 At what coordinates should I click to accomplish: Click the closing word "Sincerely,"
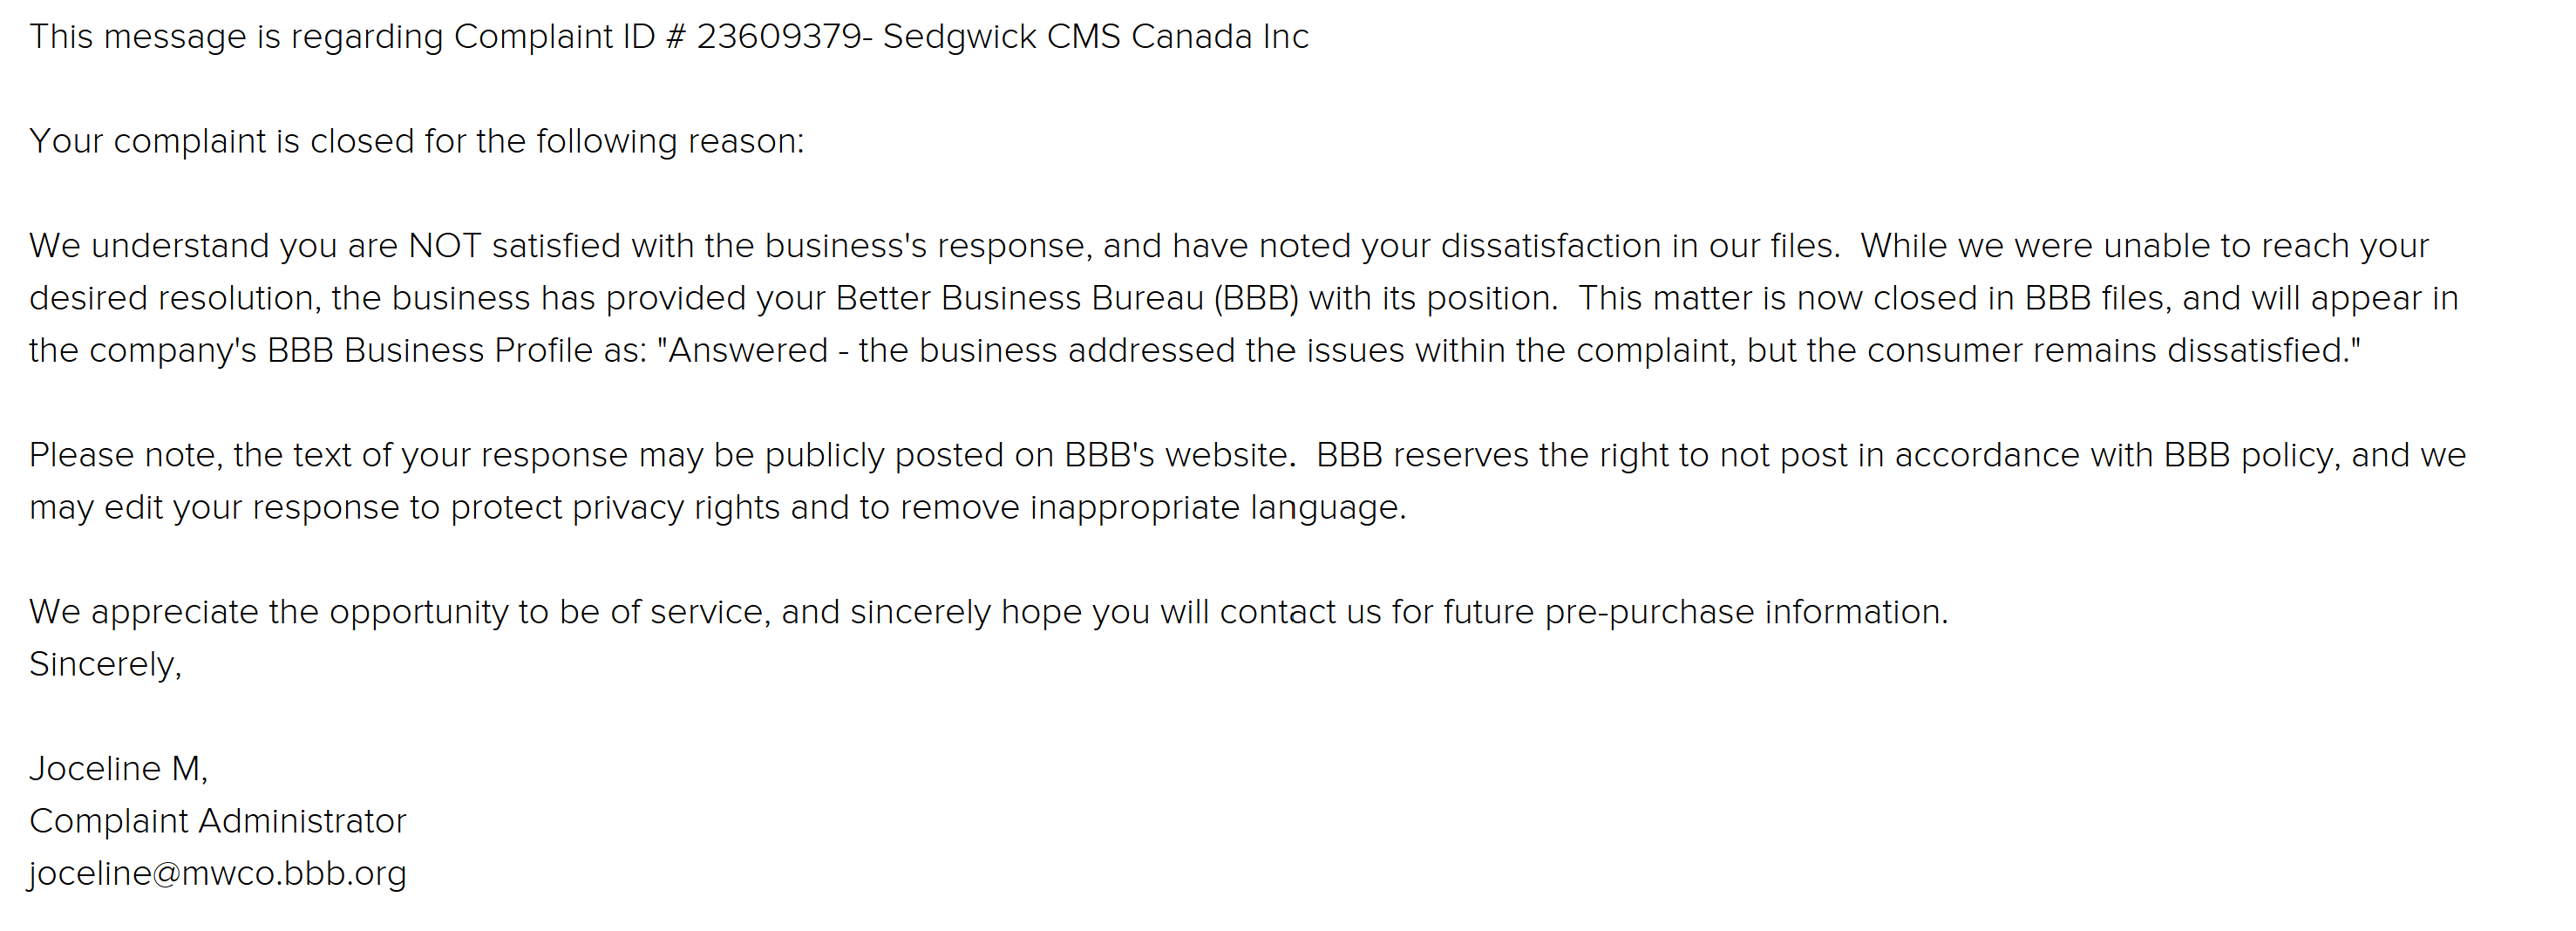105,665
